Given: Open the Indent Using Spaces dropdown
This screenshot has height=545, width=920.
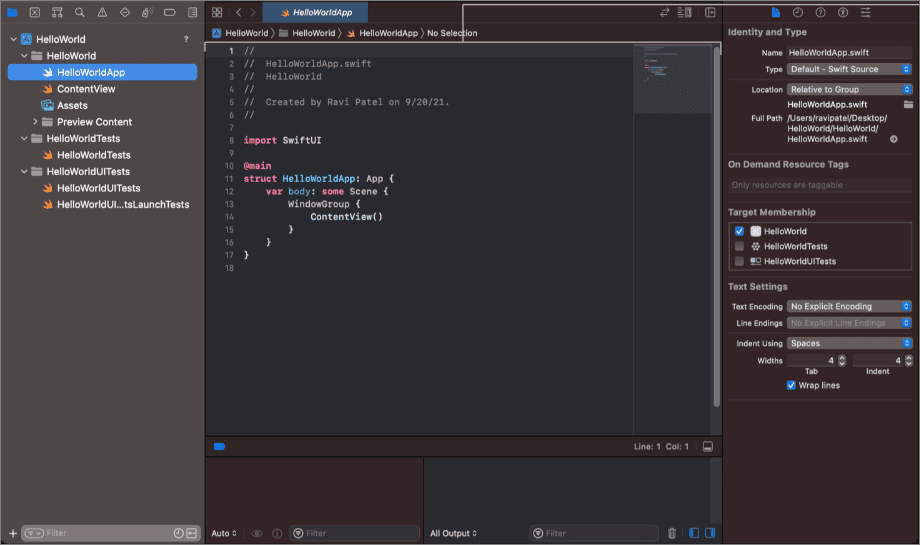Looking at the screenshot, I should coord(849,343).
